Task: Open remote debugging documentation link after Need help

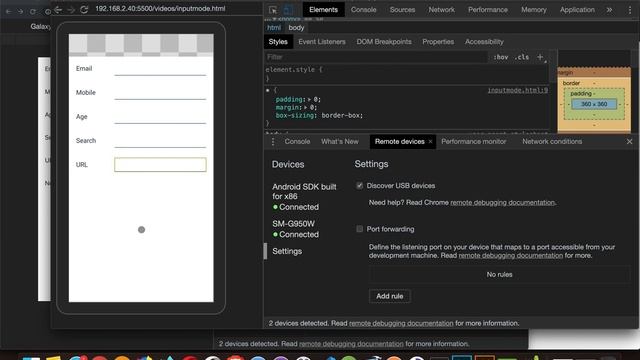Action: click(x=502, y=202)
